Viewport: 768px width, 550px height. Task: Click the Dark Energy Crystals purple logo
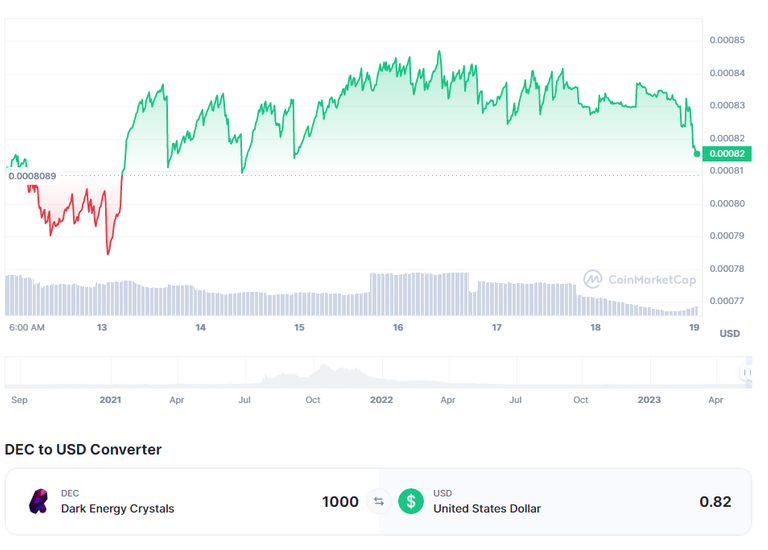tap(39, 502)
